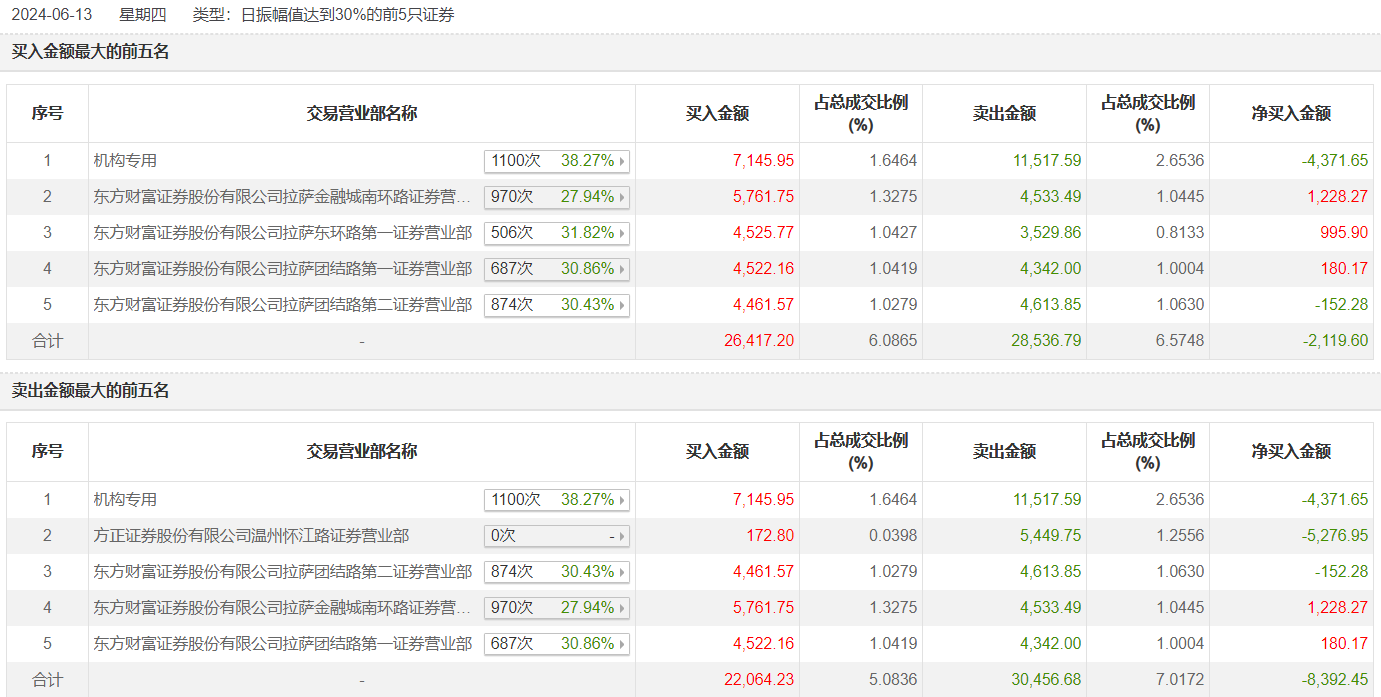The height and width of the screenshot is (697, 1381).
Task: Select buy amount 4,525.77
Action: click(x=764, y=233)
